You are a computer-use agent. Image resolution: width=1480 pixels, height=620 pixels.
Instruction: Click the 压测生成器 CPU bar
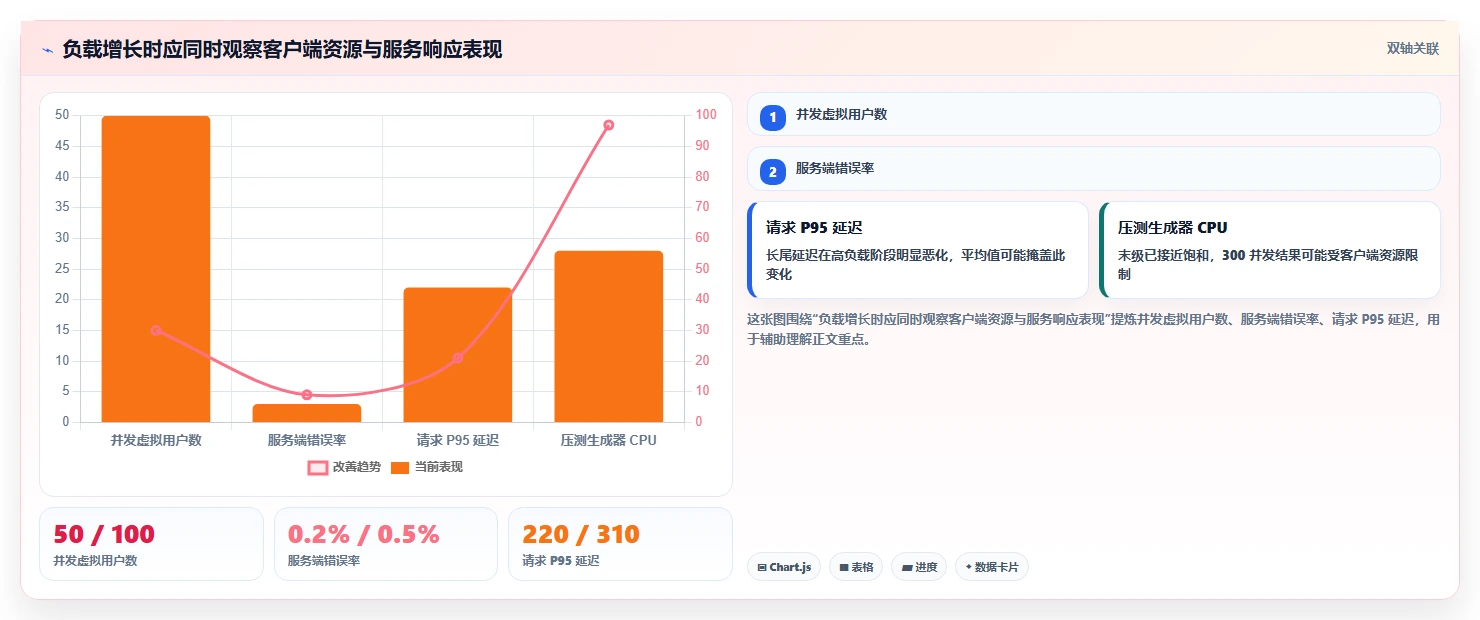(609, 336)
